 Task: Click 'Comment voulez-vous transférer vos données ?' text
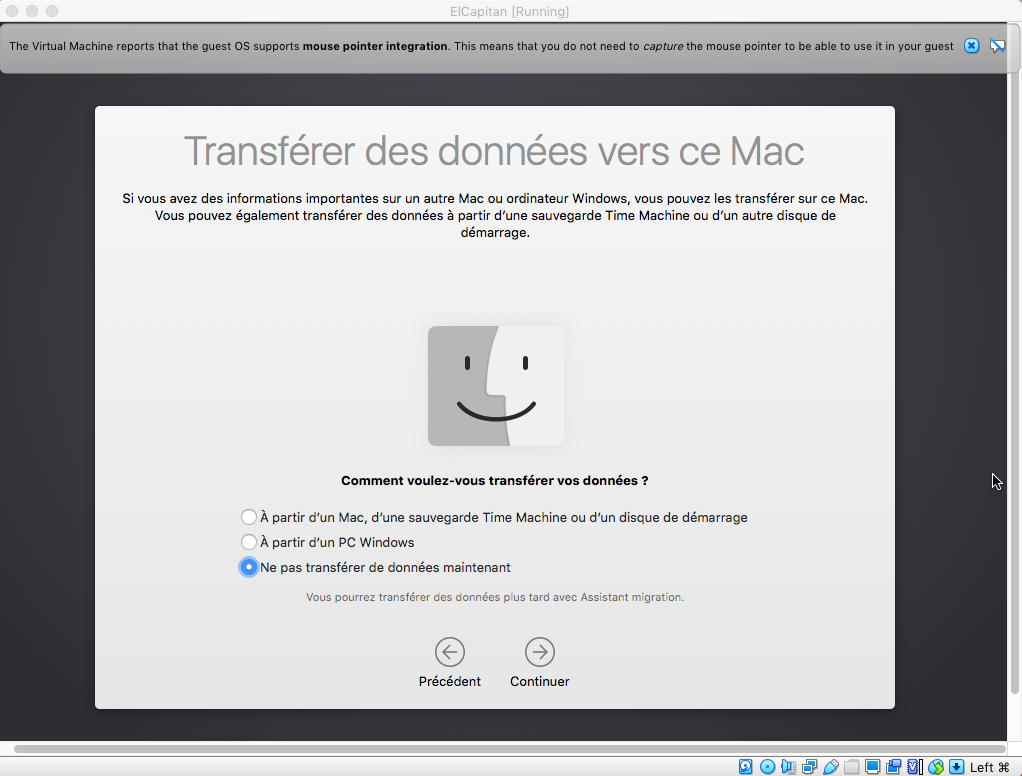[x=495, y=481]
